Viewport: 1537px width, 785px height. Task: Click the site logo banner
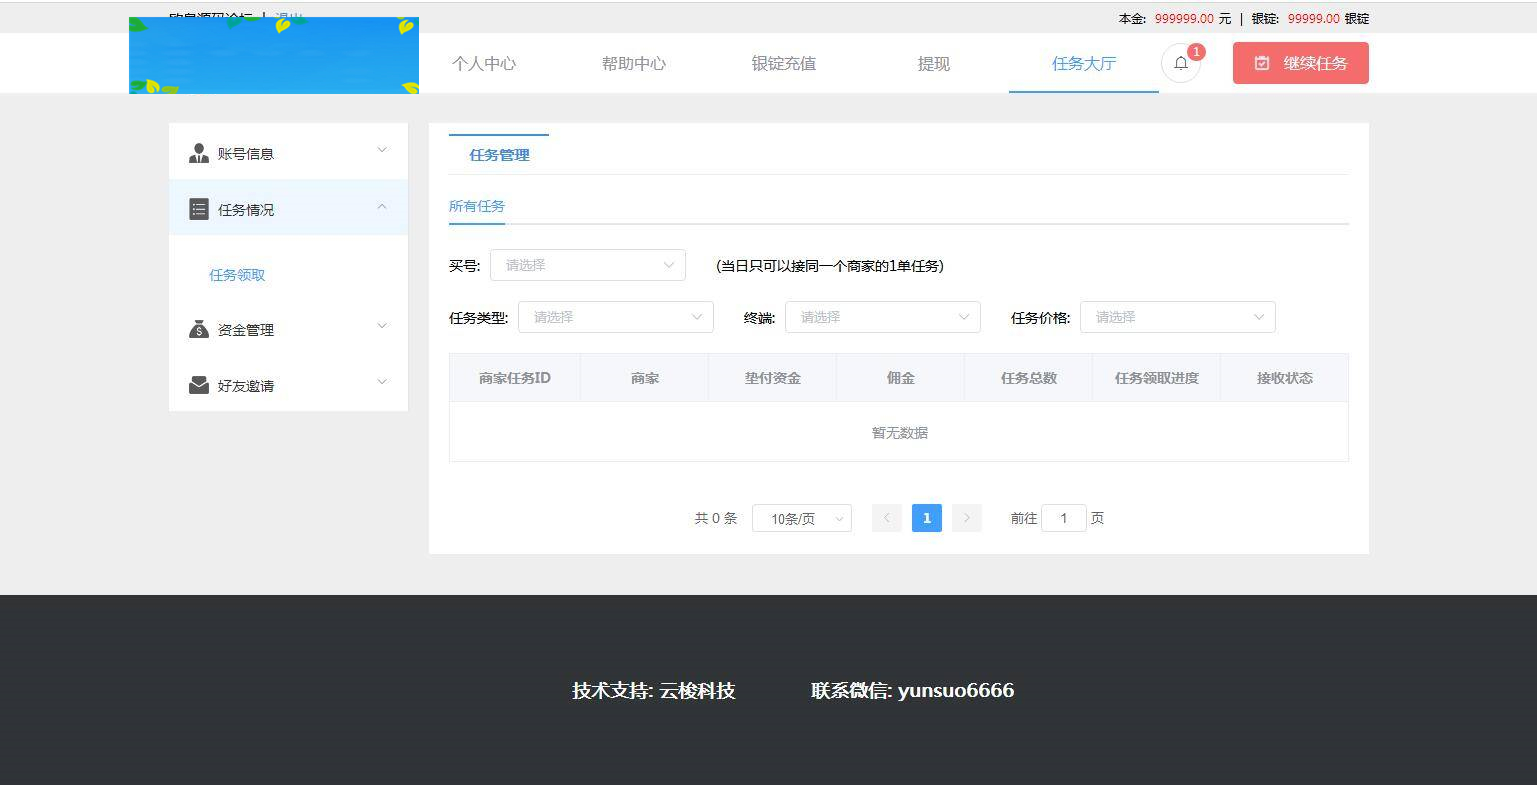coord(273,55)
